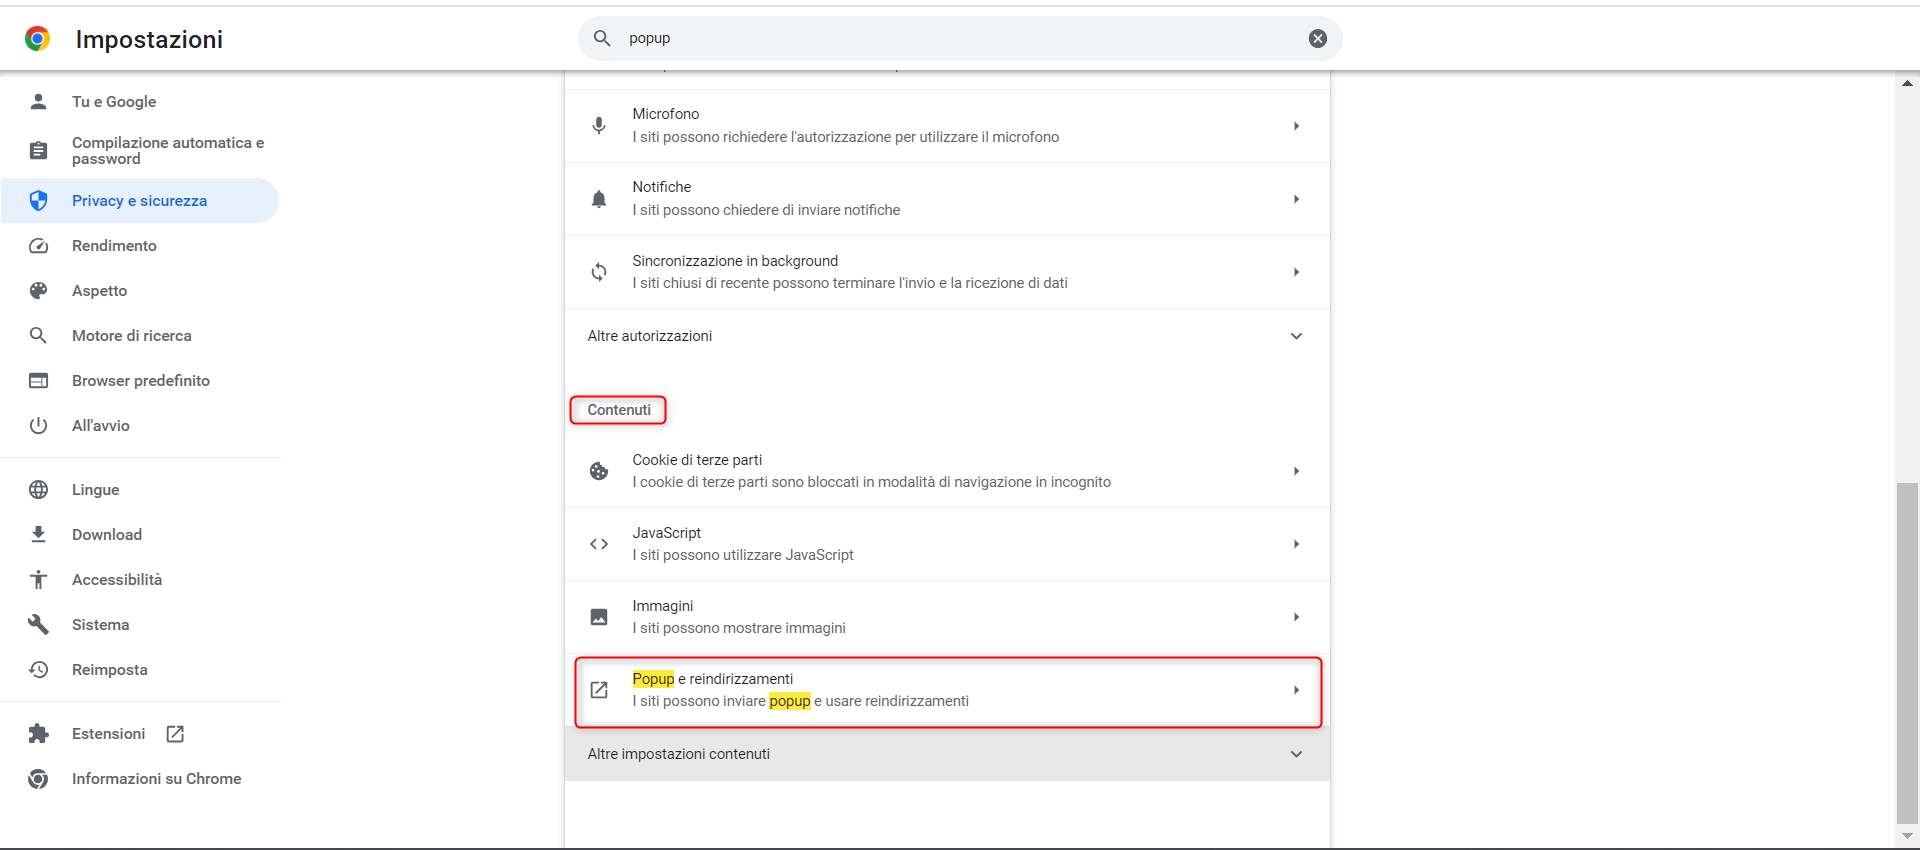Screen dimensions: 1920x850
Task: Click the Immagini picture icon
Action: click(x=599, y=617)
